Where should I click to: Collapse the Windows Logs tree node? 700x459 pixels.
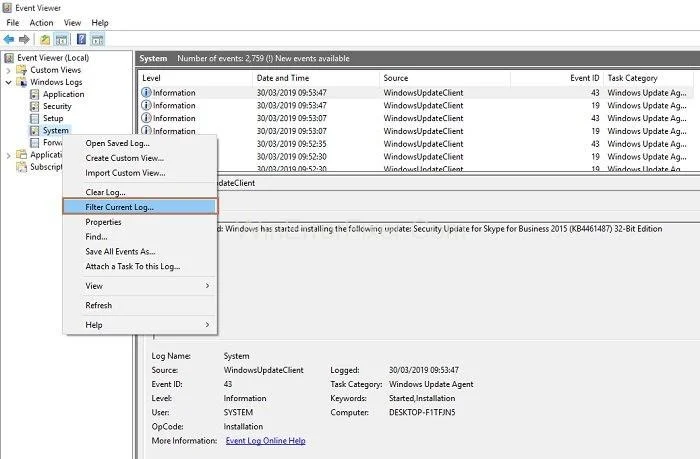point(9,82)
